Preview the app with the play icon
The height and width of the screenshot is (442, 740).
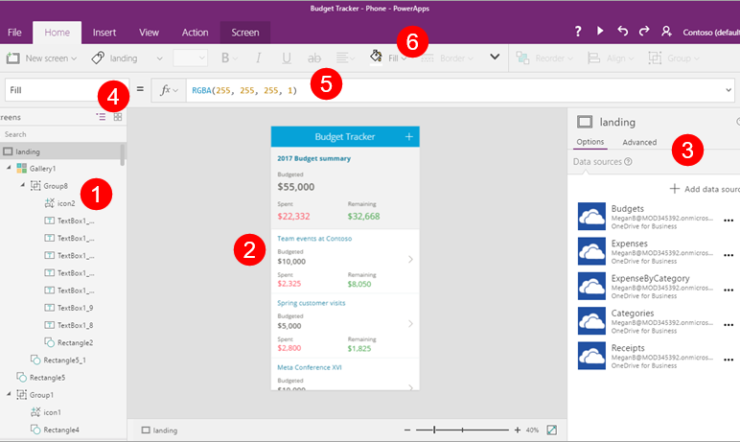(x=600, y=31)
